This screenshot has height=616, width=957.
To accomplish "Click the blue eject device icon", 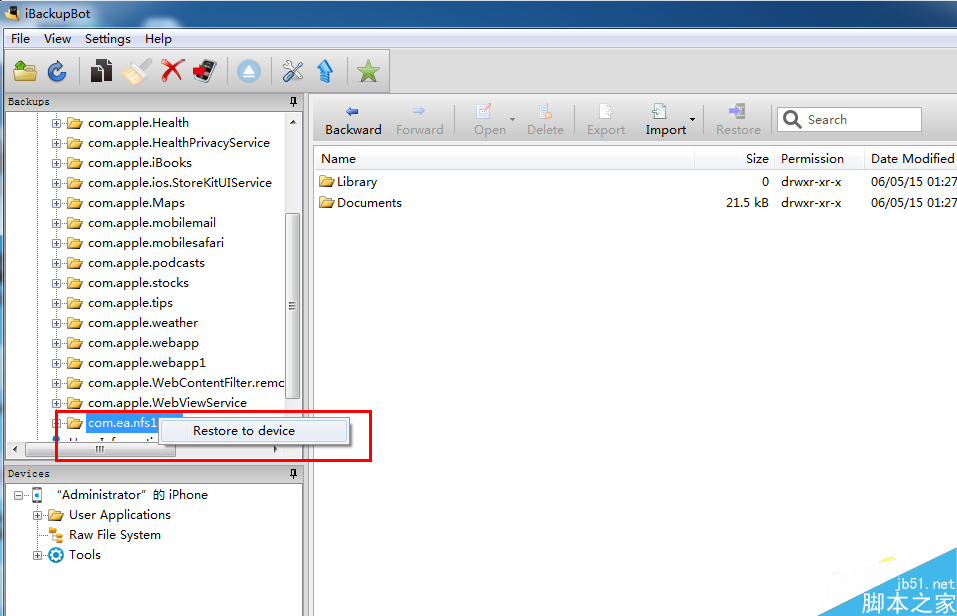I will (x=249, y=71).
